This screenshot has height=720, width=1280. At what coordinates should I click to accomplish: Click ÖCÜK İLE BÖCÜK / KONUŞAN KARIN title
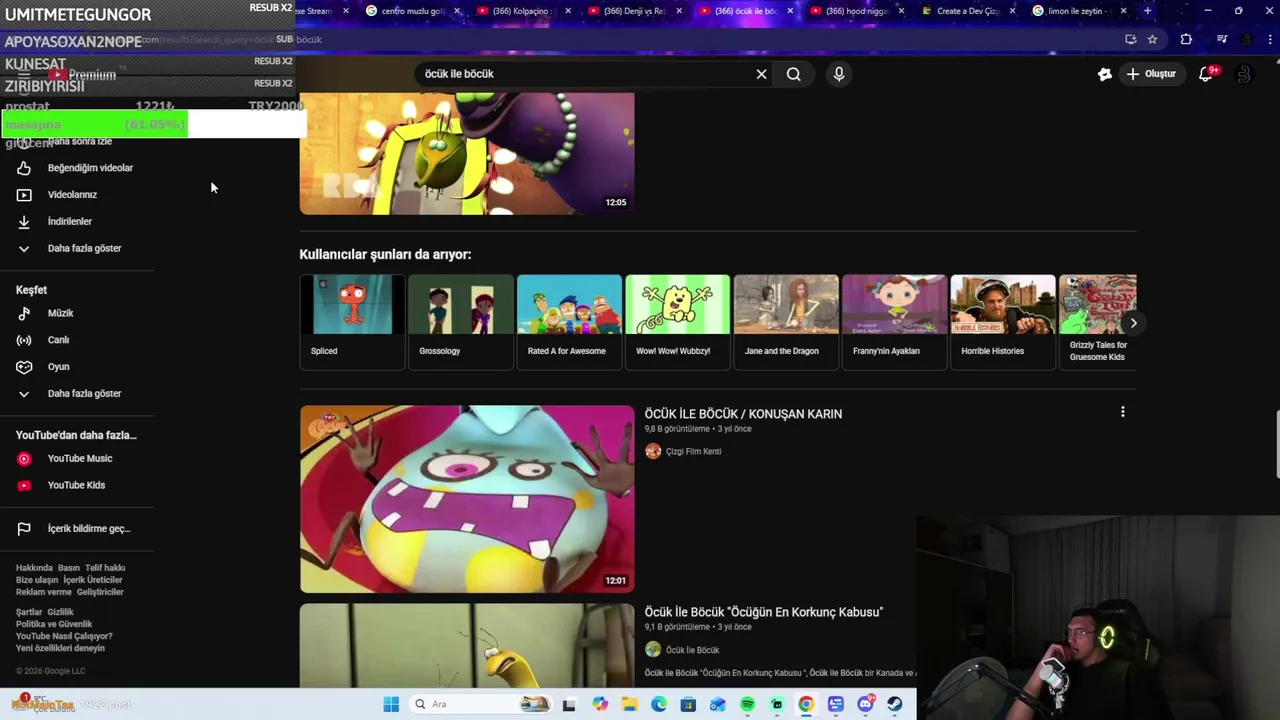click(x=743, y=414)
